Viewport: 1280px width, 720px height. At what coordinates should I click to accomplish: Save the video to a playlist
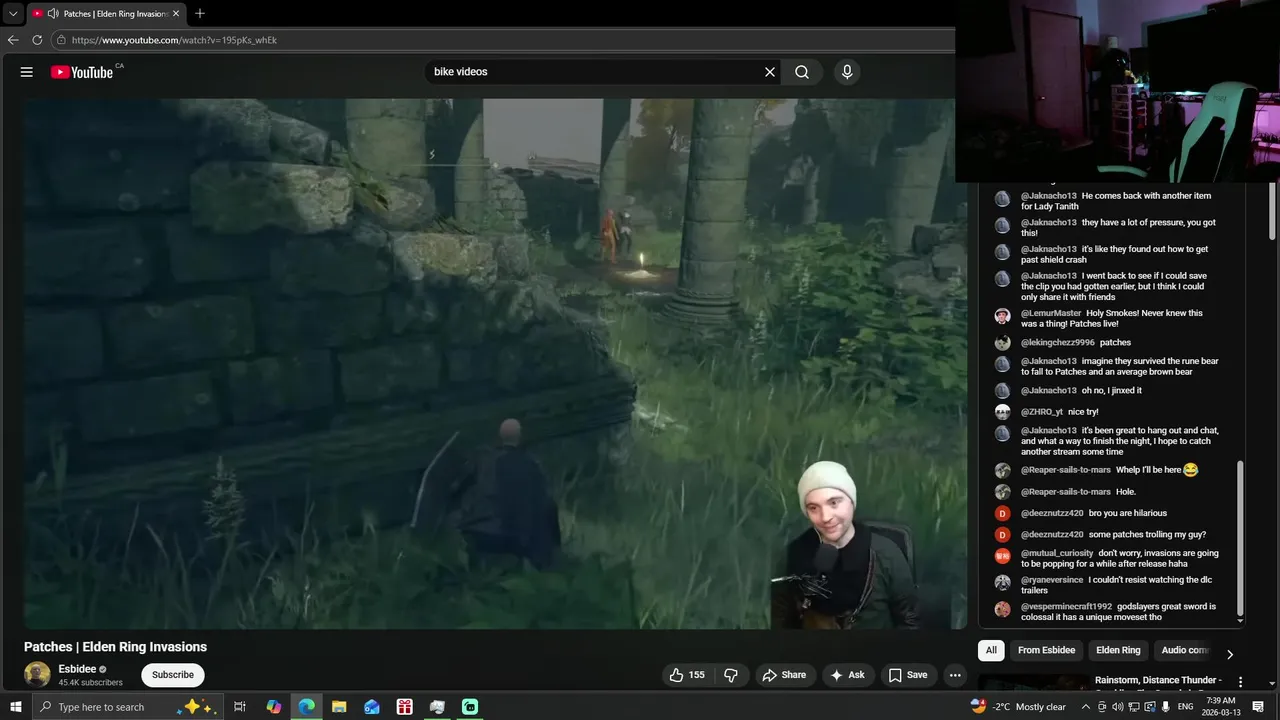[x=908, y=675]
